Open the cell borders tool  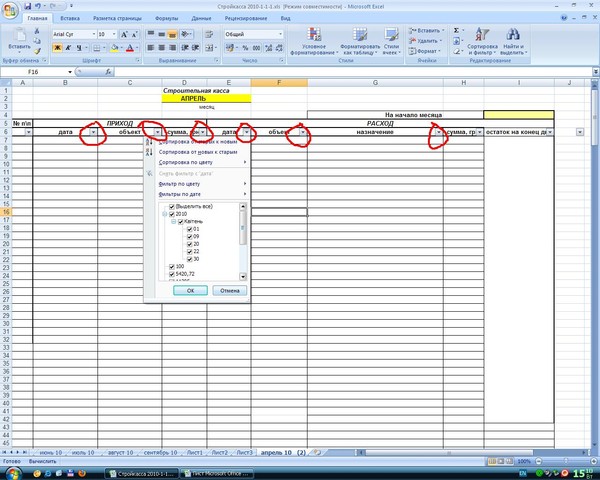click(x=97, y=48)
